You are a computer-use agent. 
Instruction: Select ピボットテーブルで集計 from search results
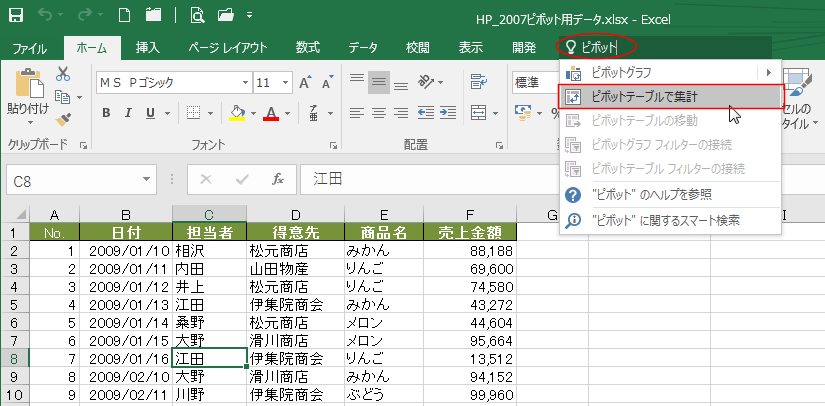pos(644,96)
